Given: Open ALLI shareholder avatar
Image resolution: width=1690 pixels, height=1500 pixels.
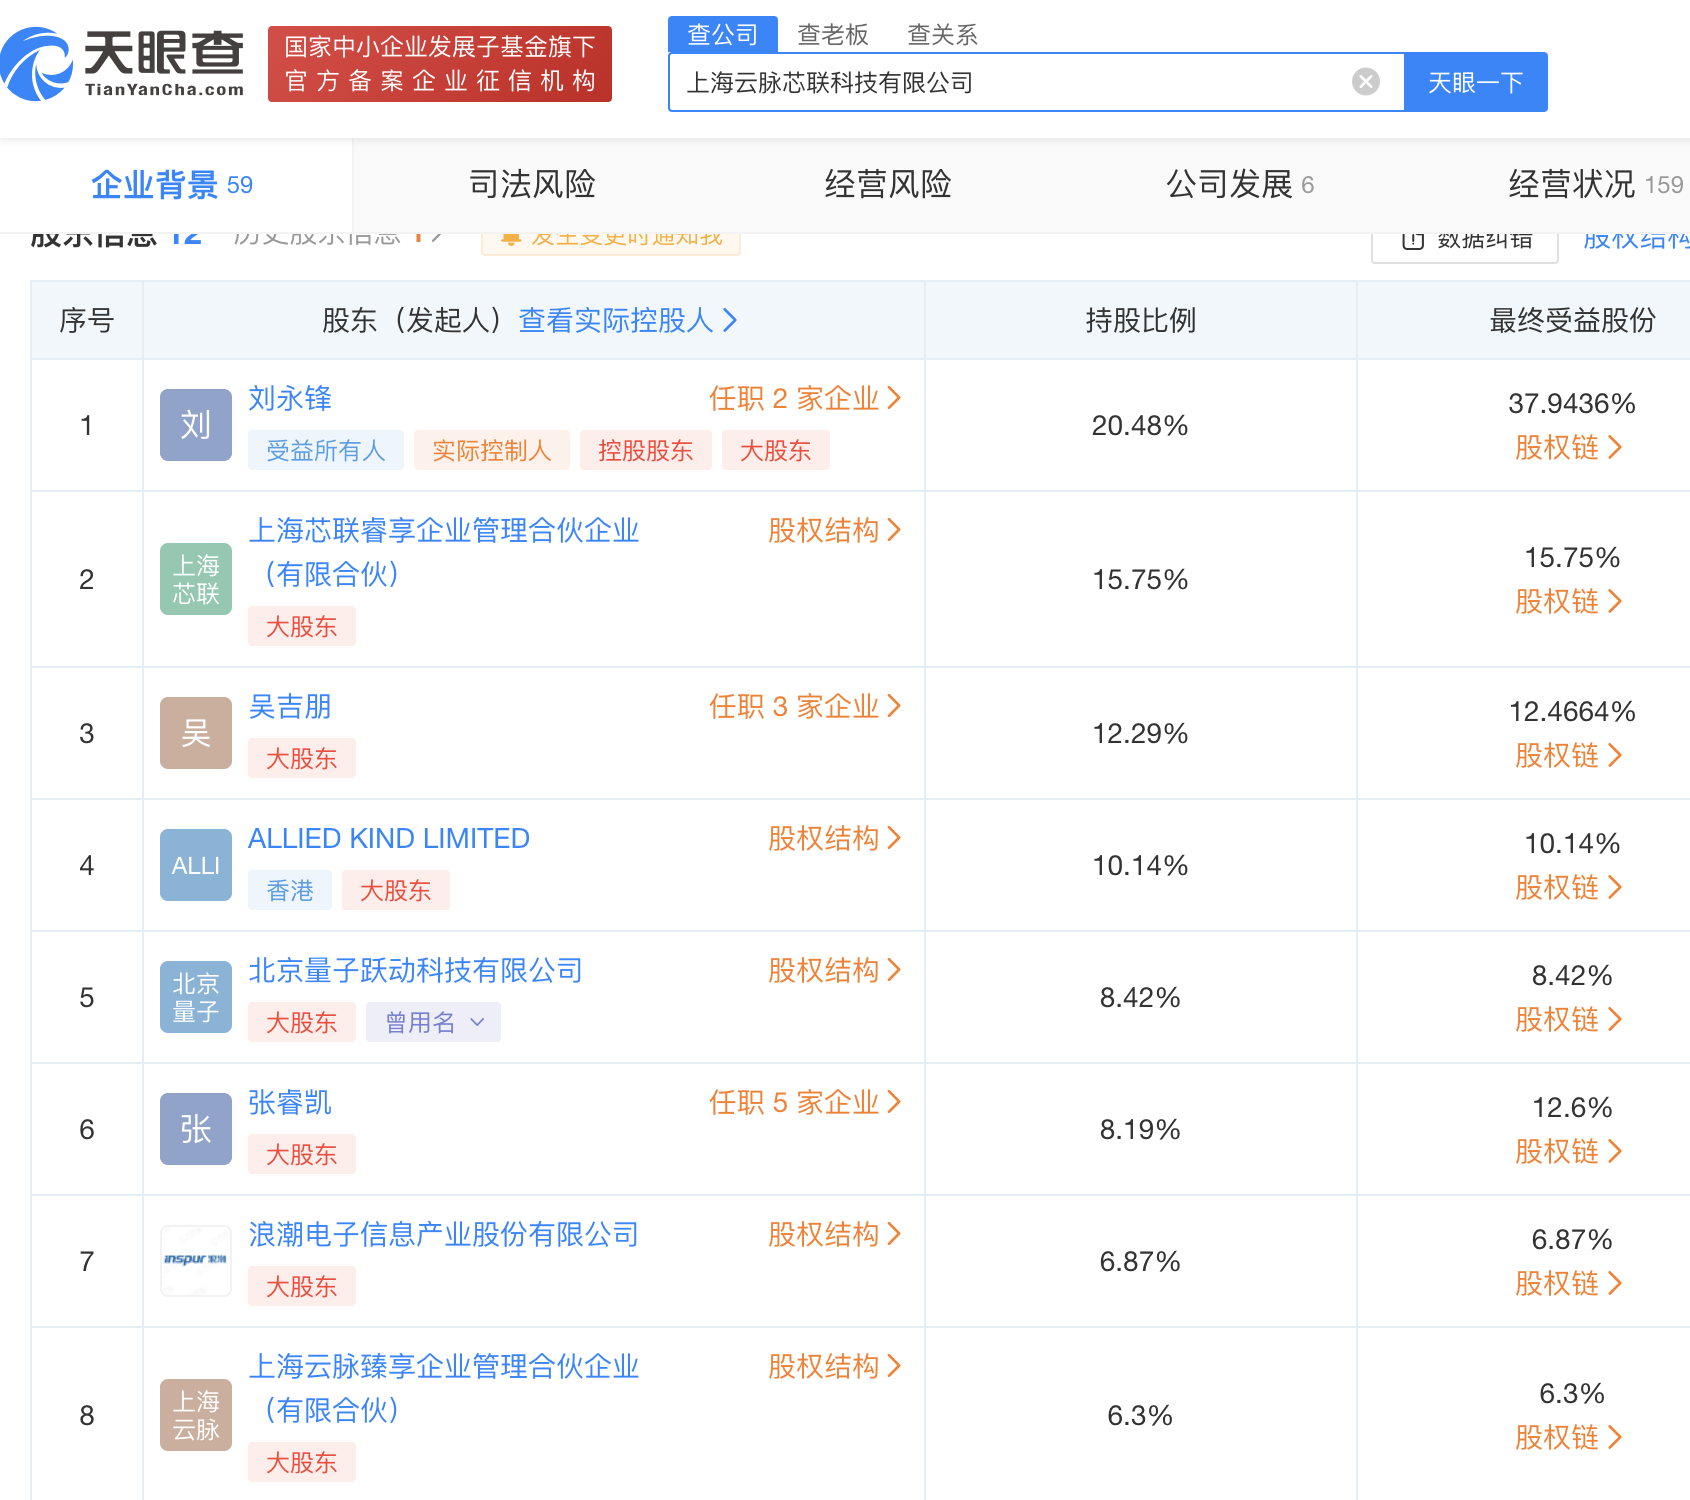Looking at the screenshot, I should tap(196, 865).
